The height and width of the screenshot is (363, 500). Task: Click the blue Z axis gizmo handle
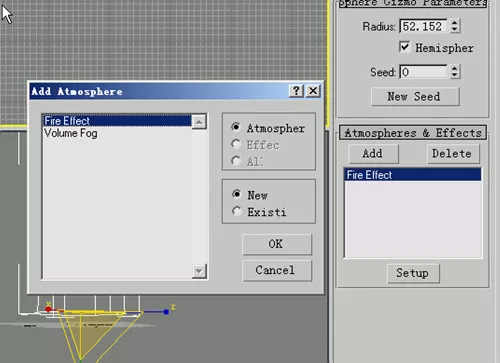coord(166,312)
